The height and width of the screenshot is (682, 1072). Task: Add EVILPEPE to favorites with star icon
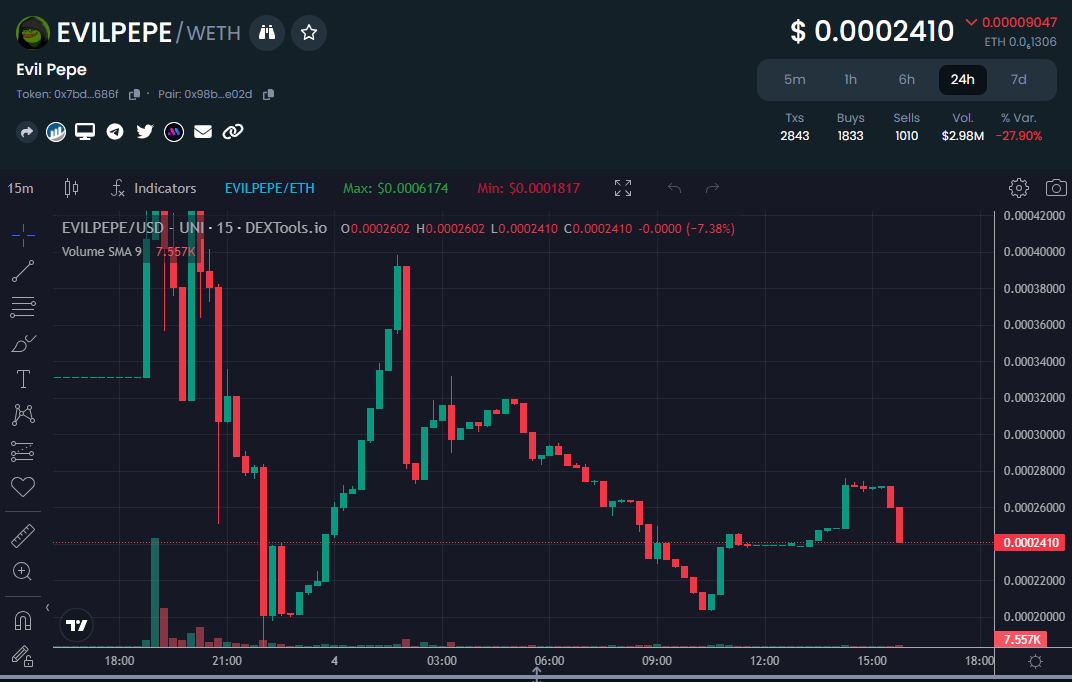click(308, 32)
